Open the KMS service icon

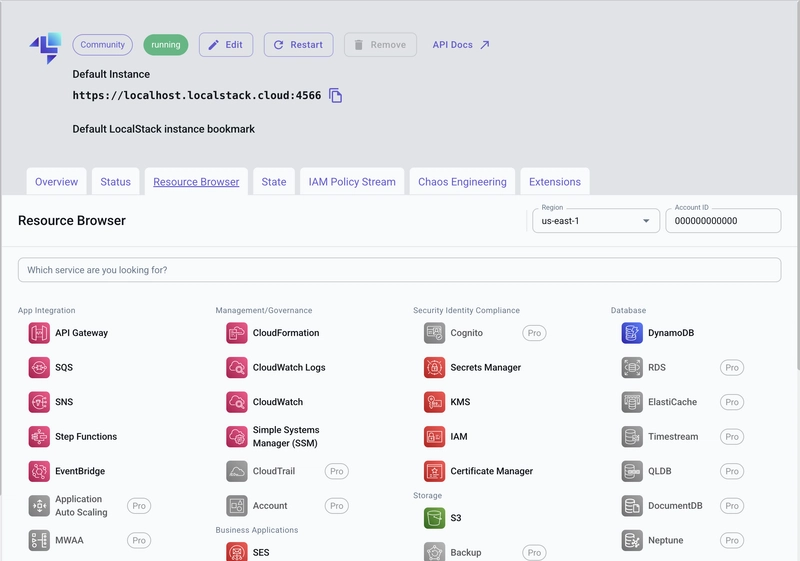point(435,402)
